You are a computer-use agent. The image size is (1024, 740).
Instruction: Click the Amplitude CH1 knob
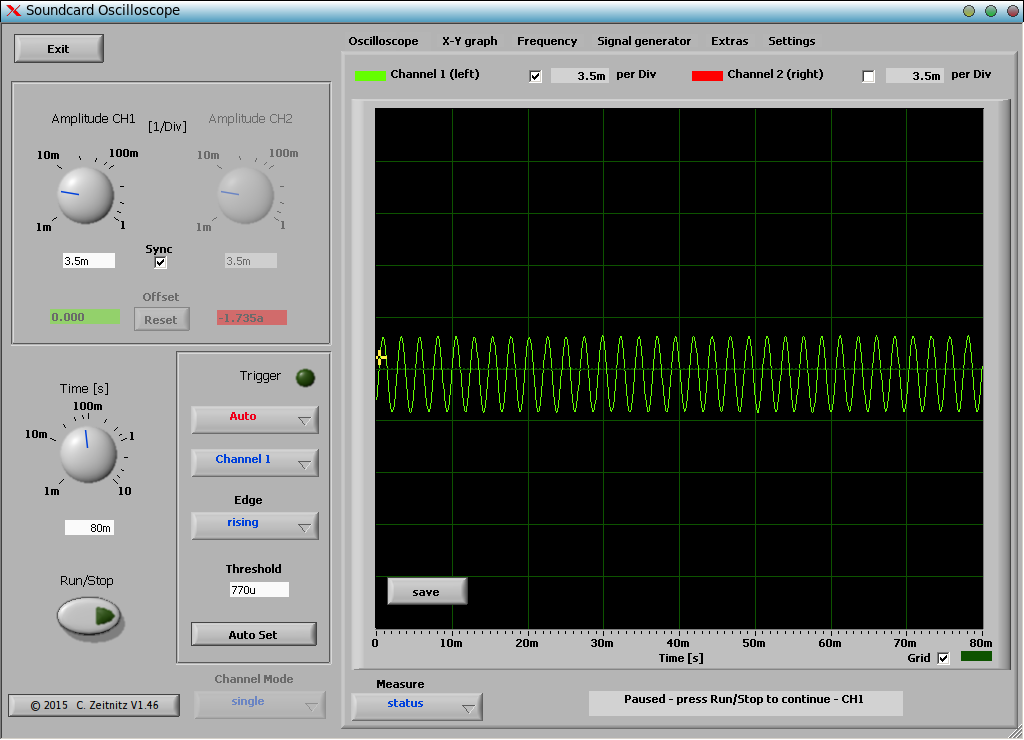click(x=85, y=195)
